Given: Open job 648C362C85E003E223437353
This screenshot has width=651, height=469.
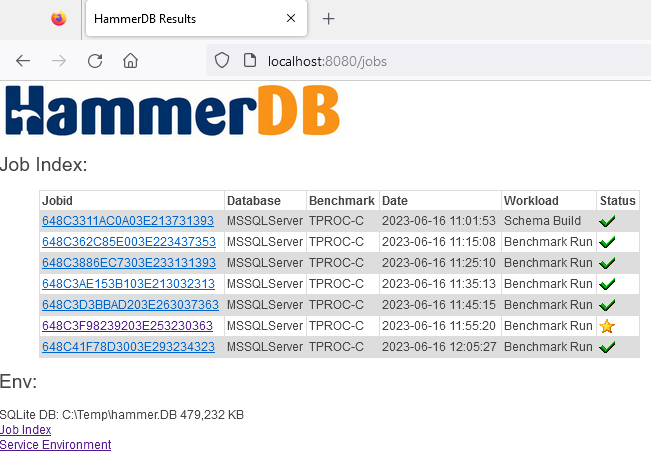Looking at the screenshot, I should [129, 242].
